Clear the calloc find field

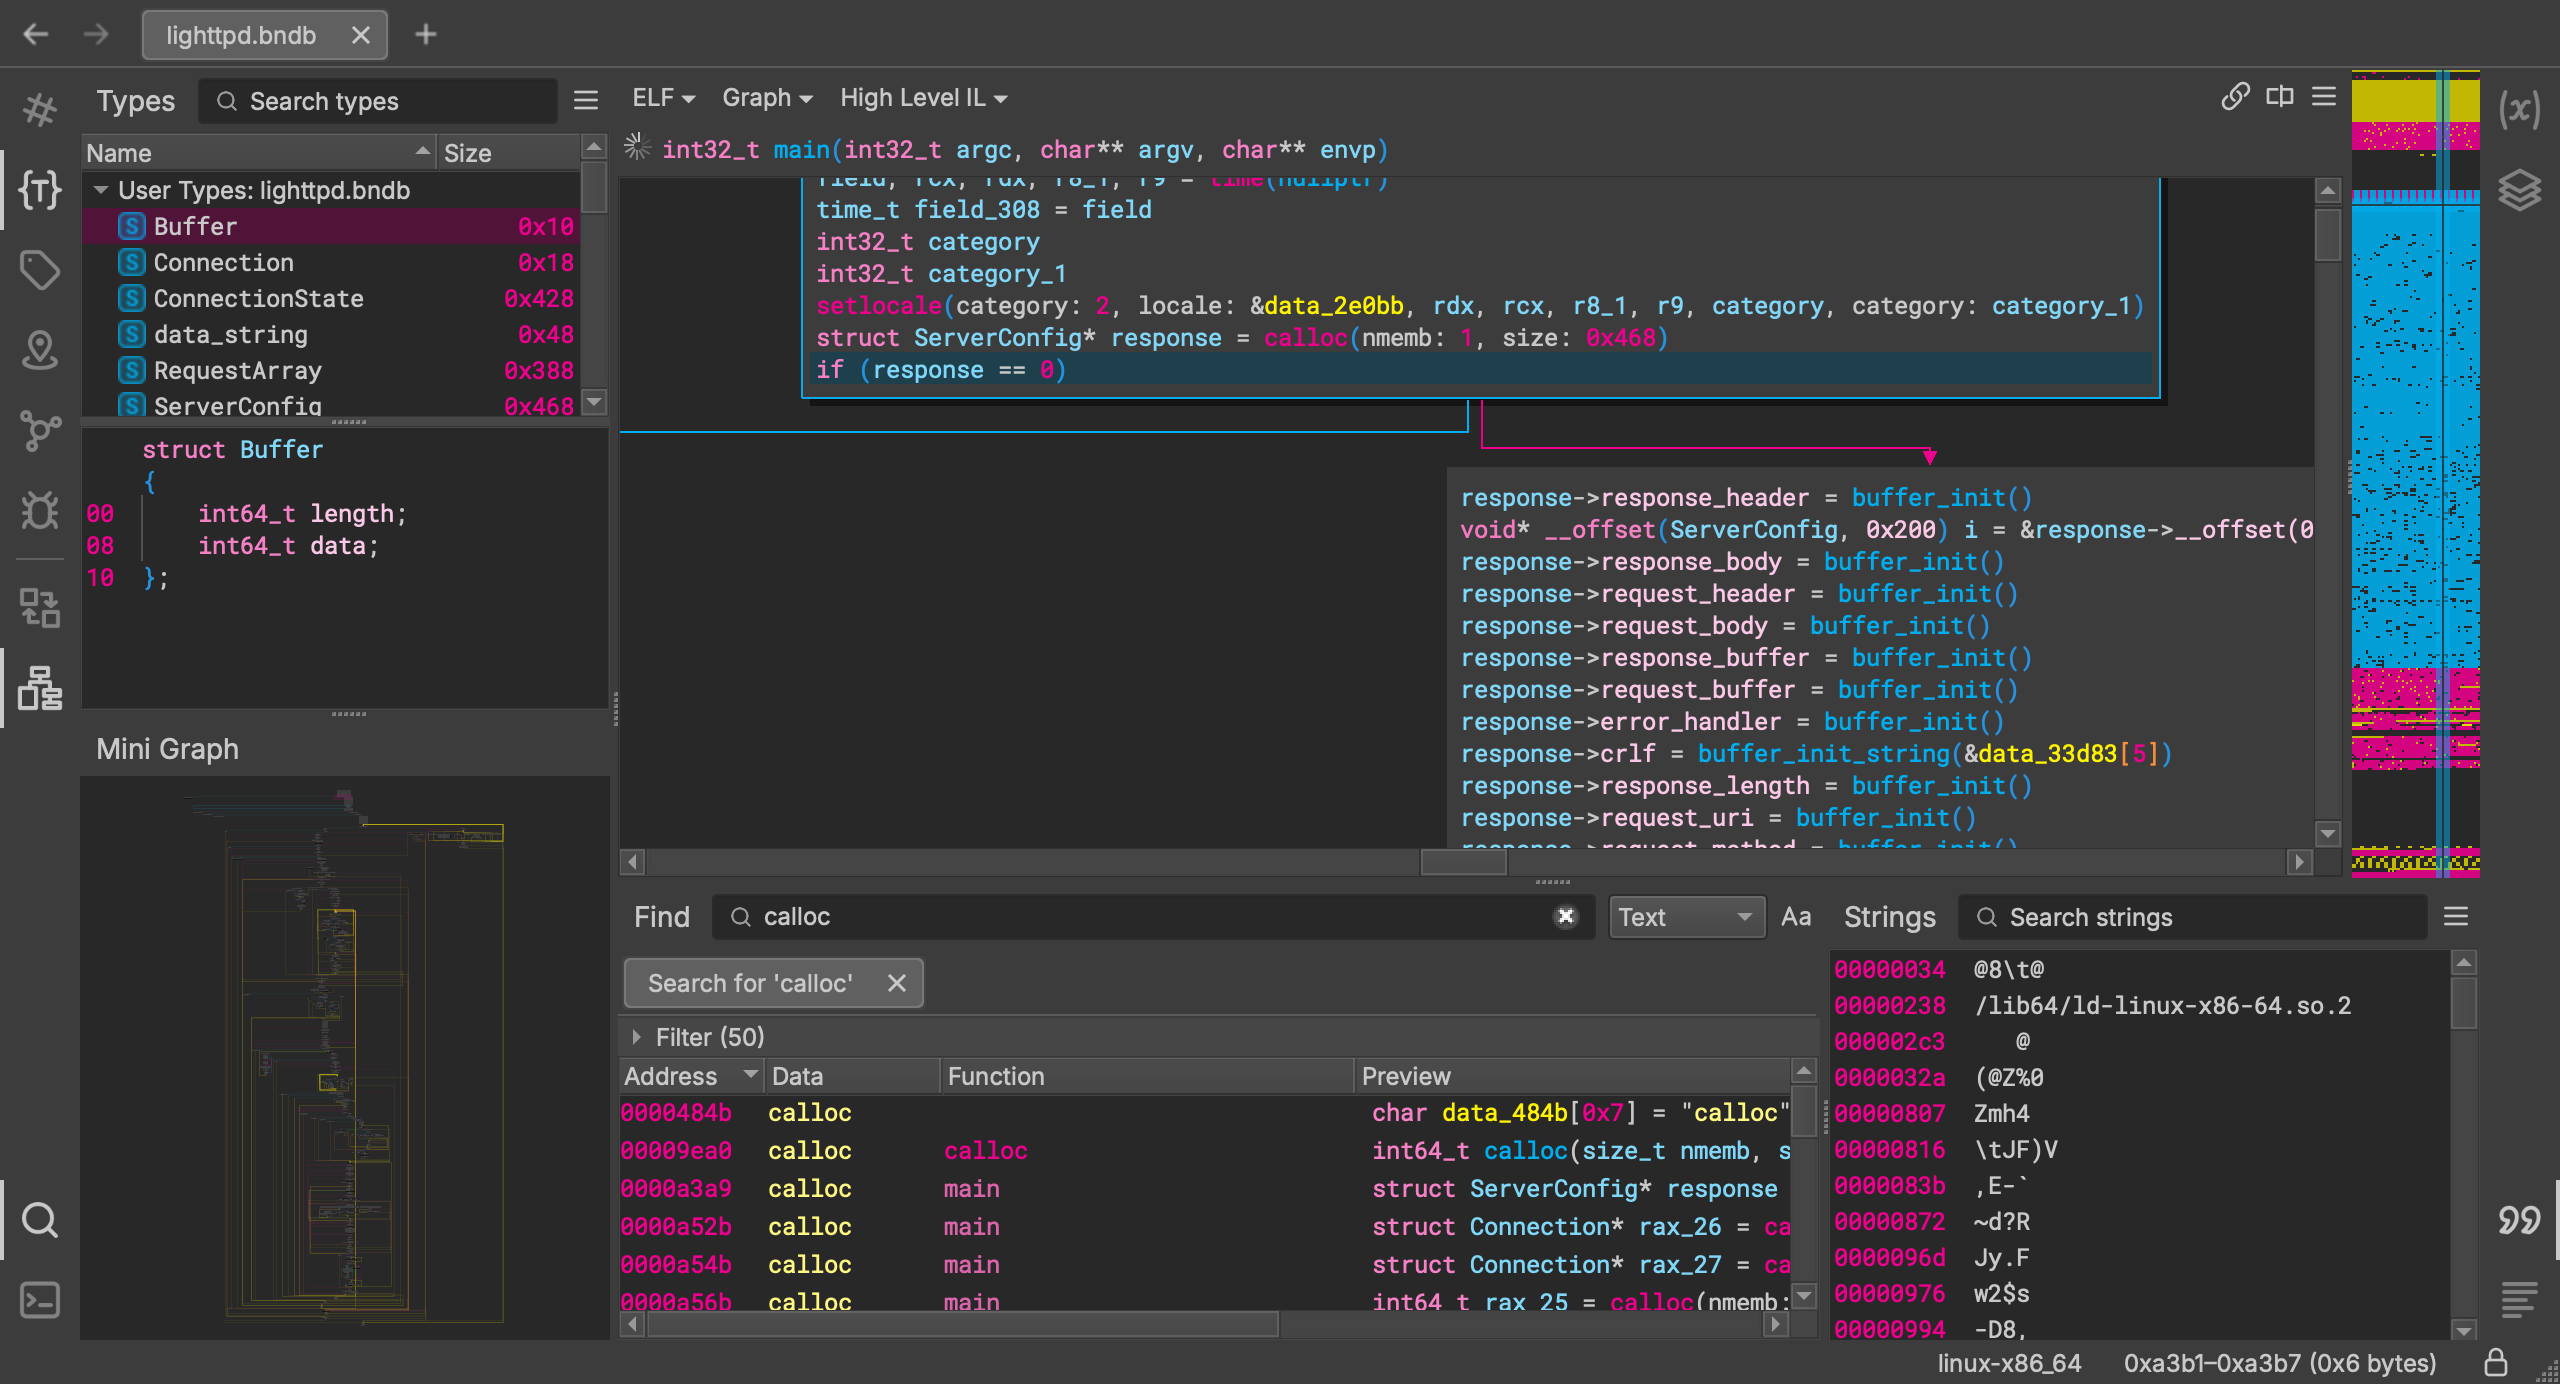pyautogui.click(x=1566, y=916)
